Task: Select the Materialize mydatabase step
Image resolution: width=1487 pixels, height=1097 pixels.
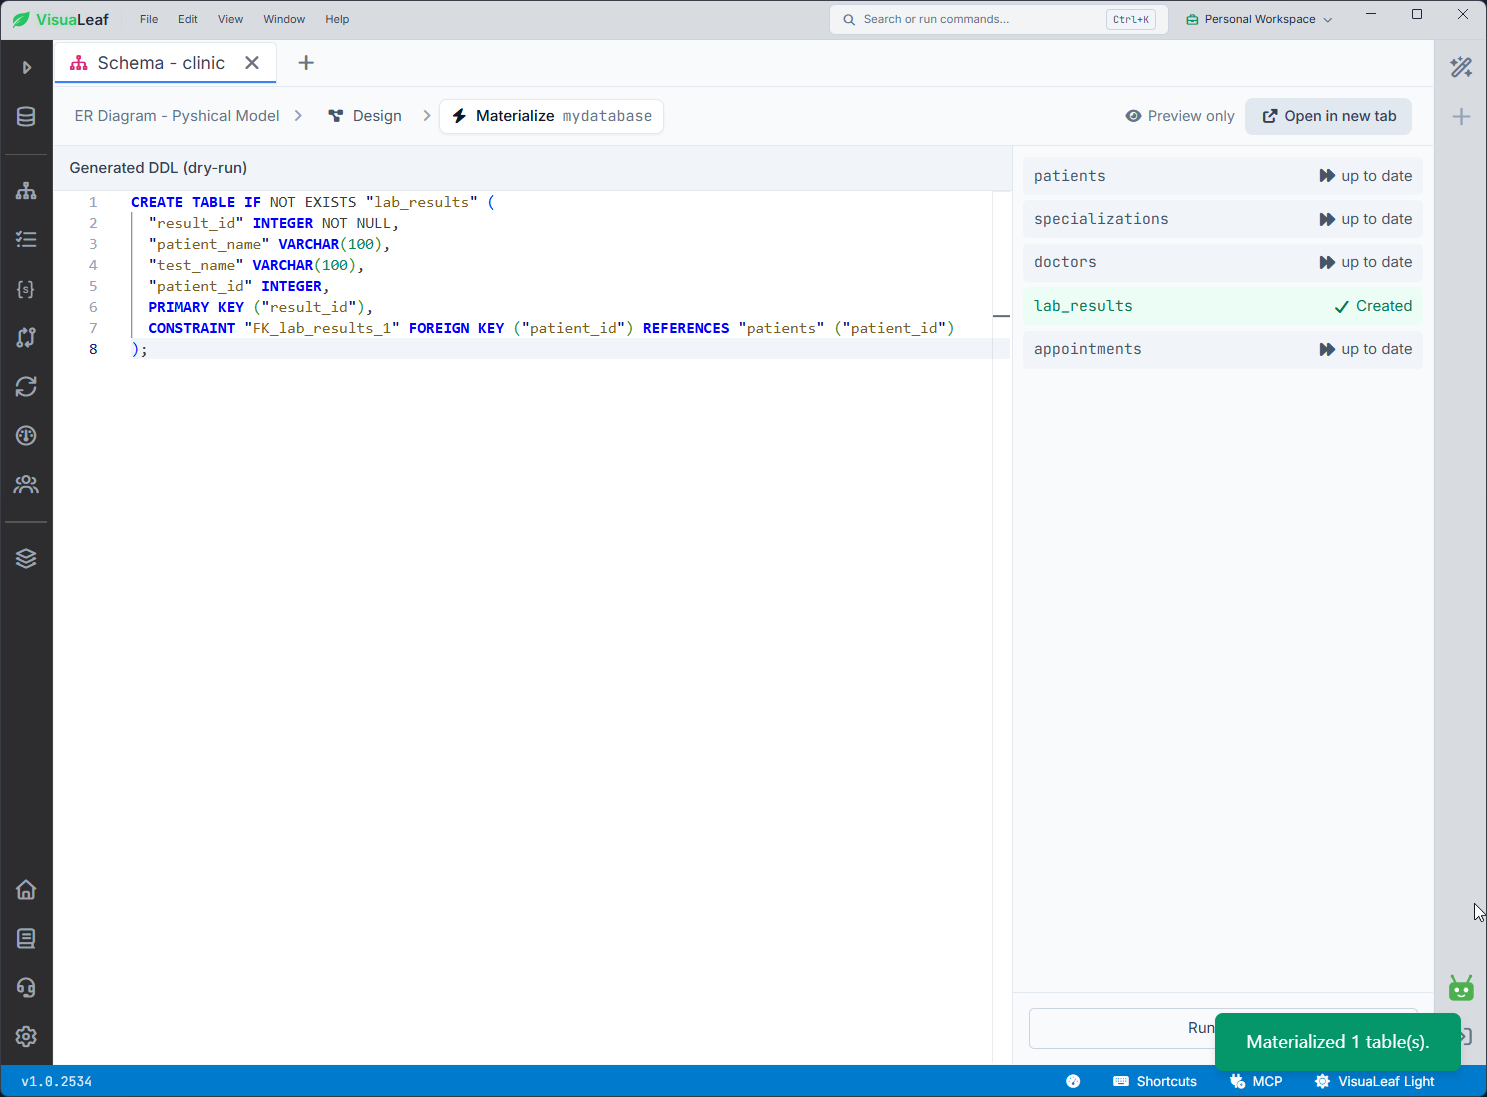Action: (x=551, y=116)
